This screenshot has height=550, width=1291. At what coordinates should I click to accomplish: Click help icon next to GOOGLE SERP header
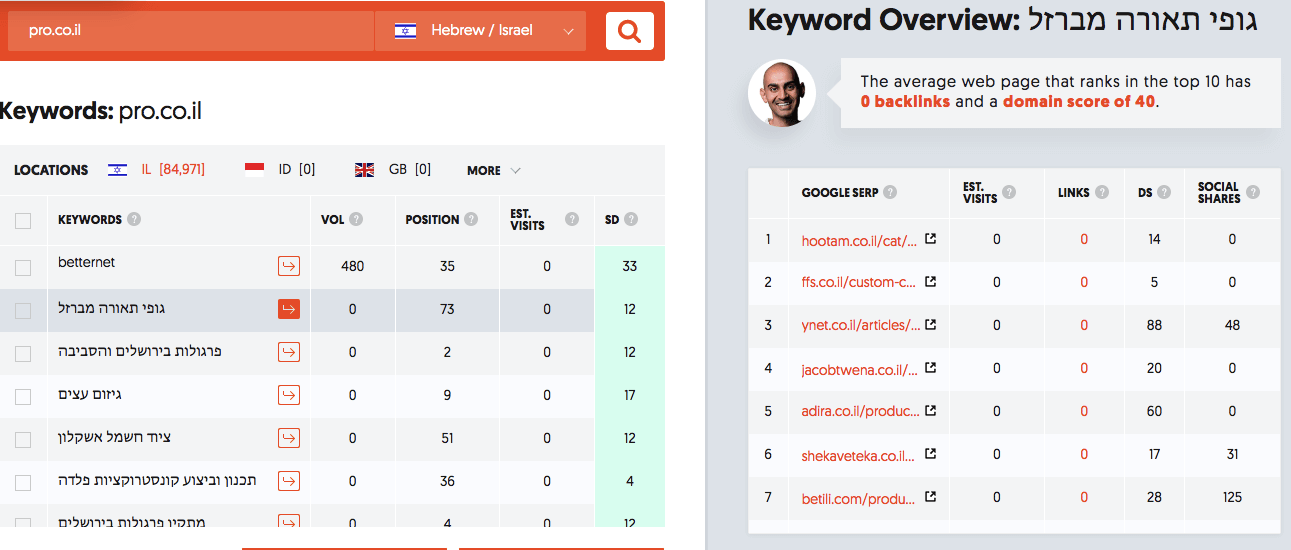coord(890,193)
